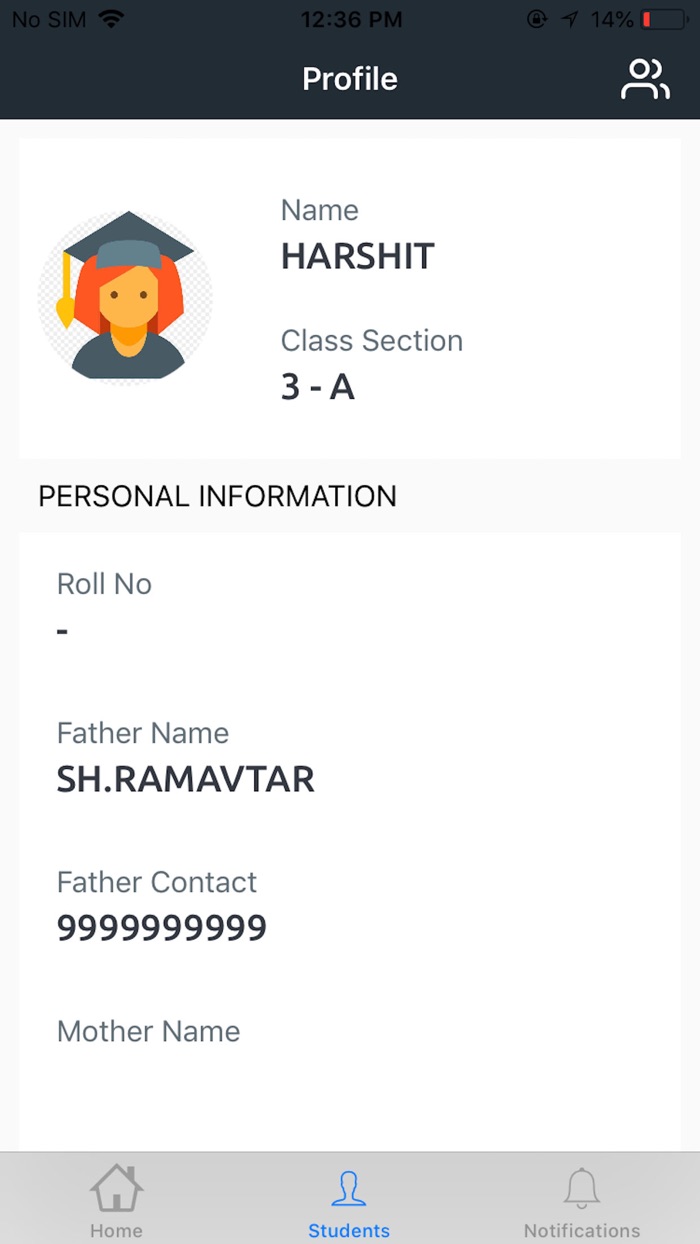Tap the PERSONAL INFORMATION section header
The width and height of the screenshot is (700, 1244).
coord(217,495)
